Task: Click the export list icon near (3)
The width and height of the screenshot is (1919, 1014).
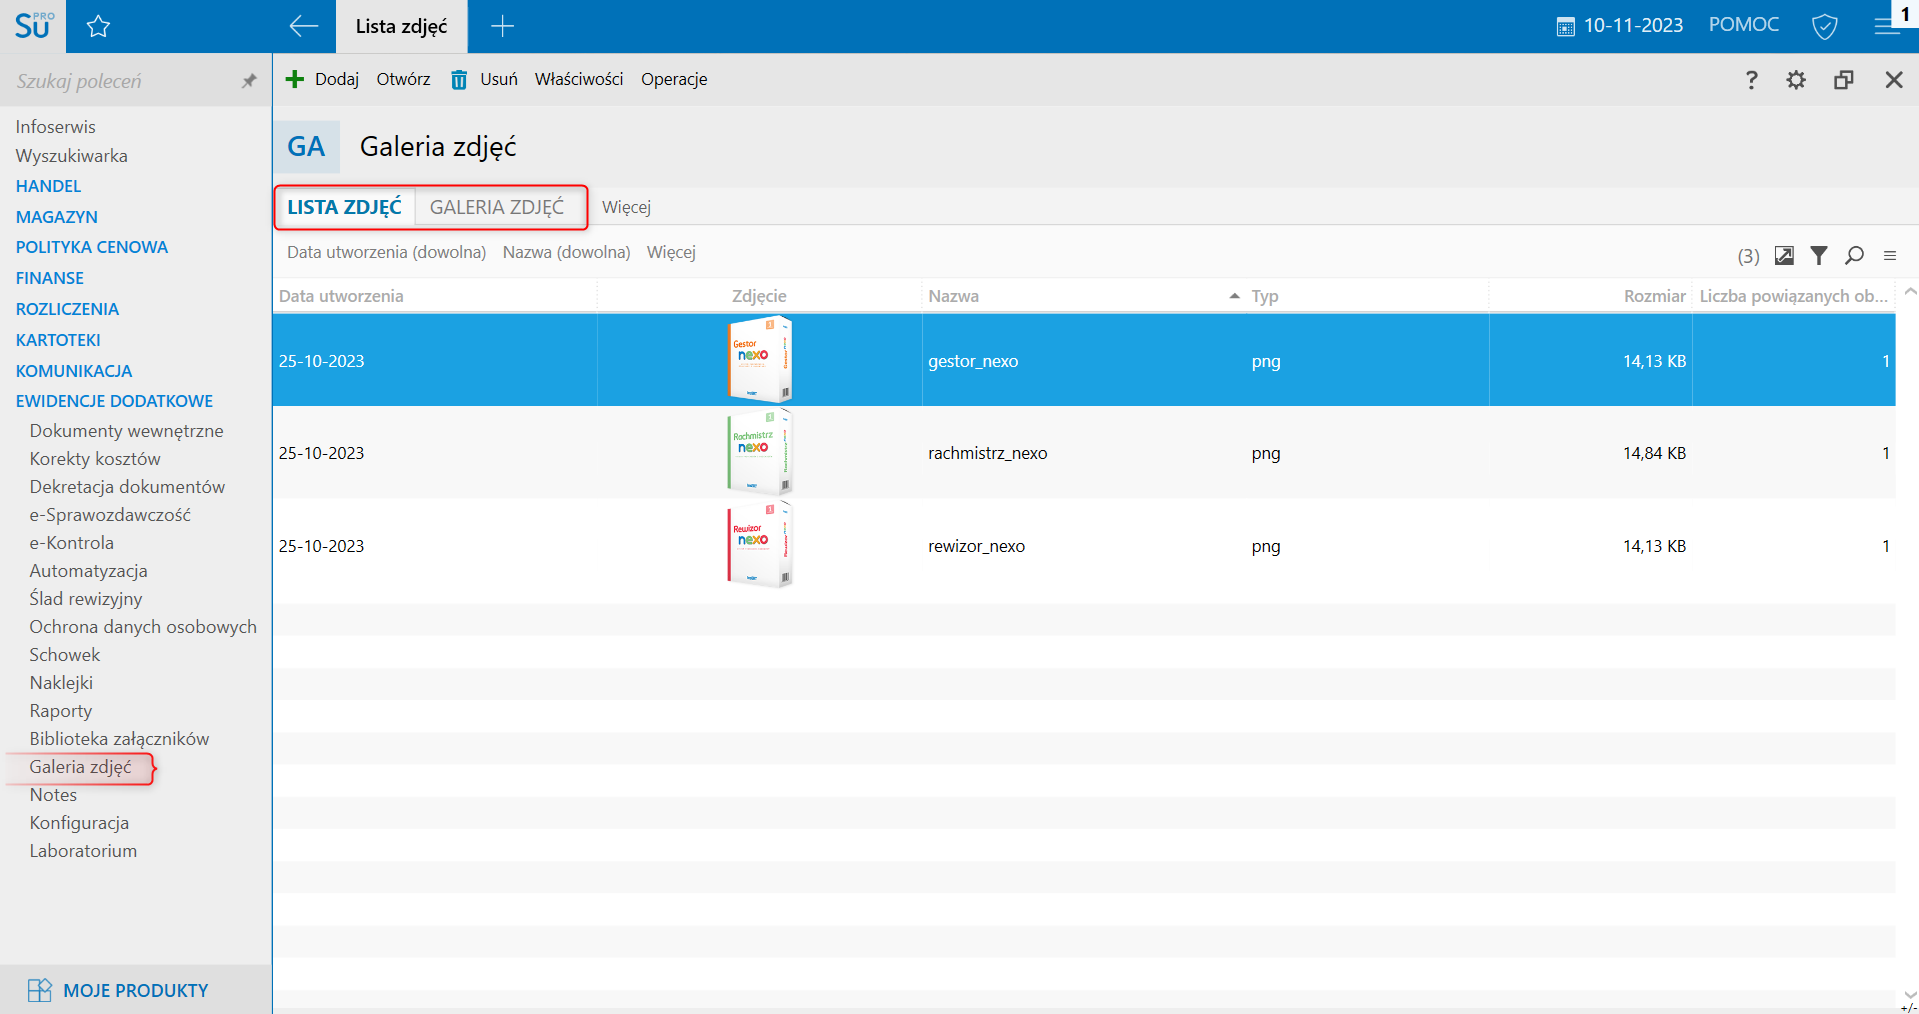Action: 1784,256
